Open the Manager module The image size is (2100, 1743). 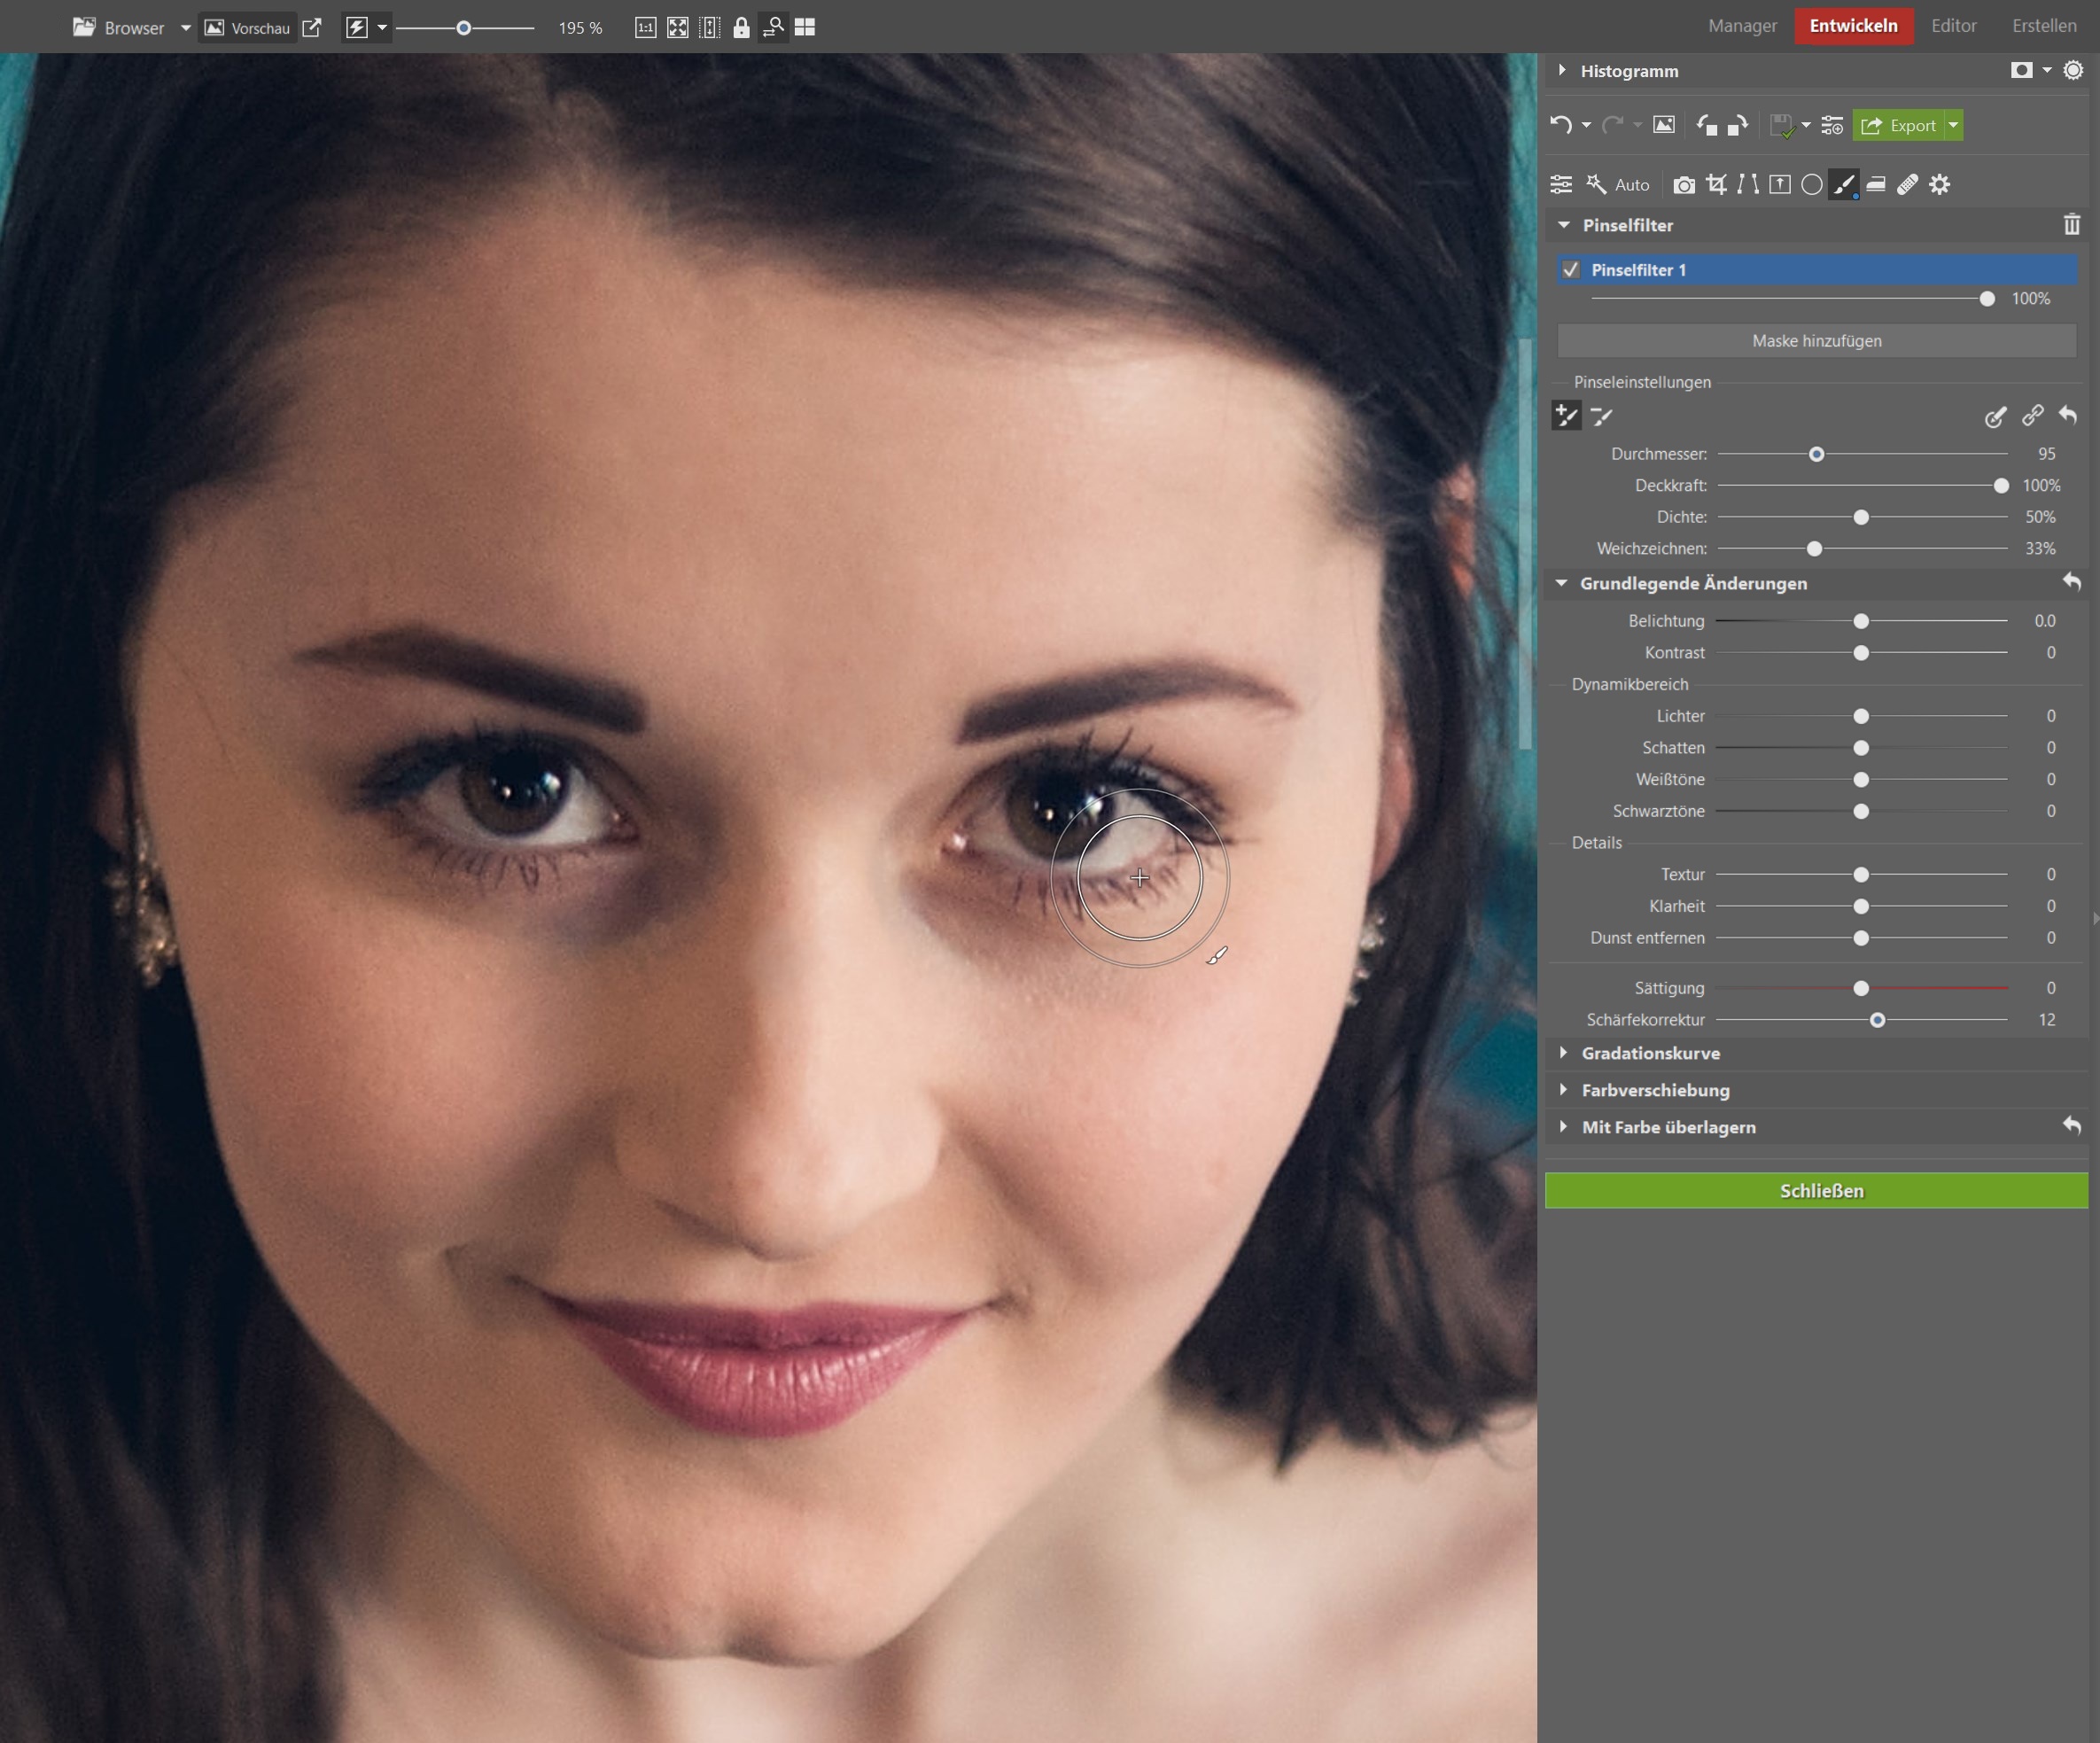tap(1742, 26)
